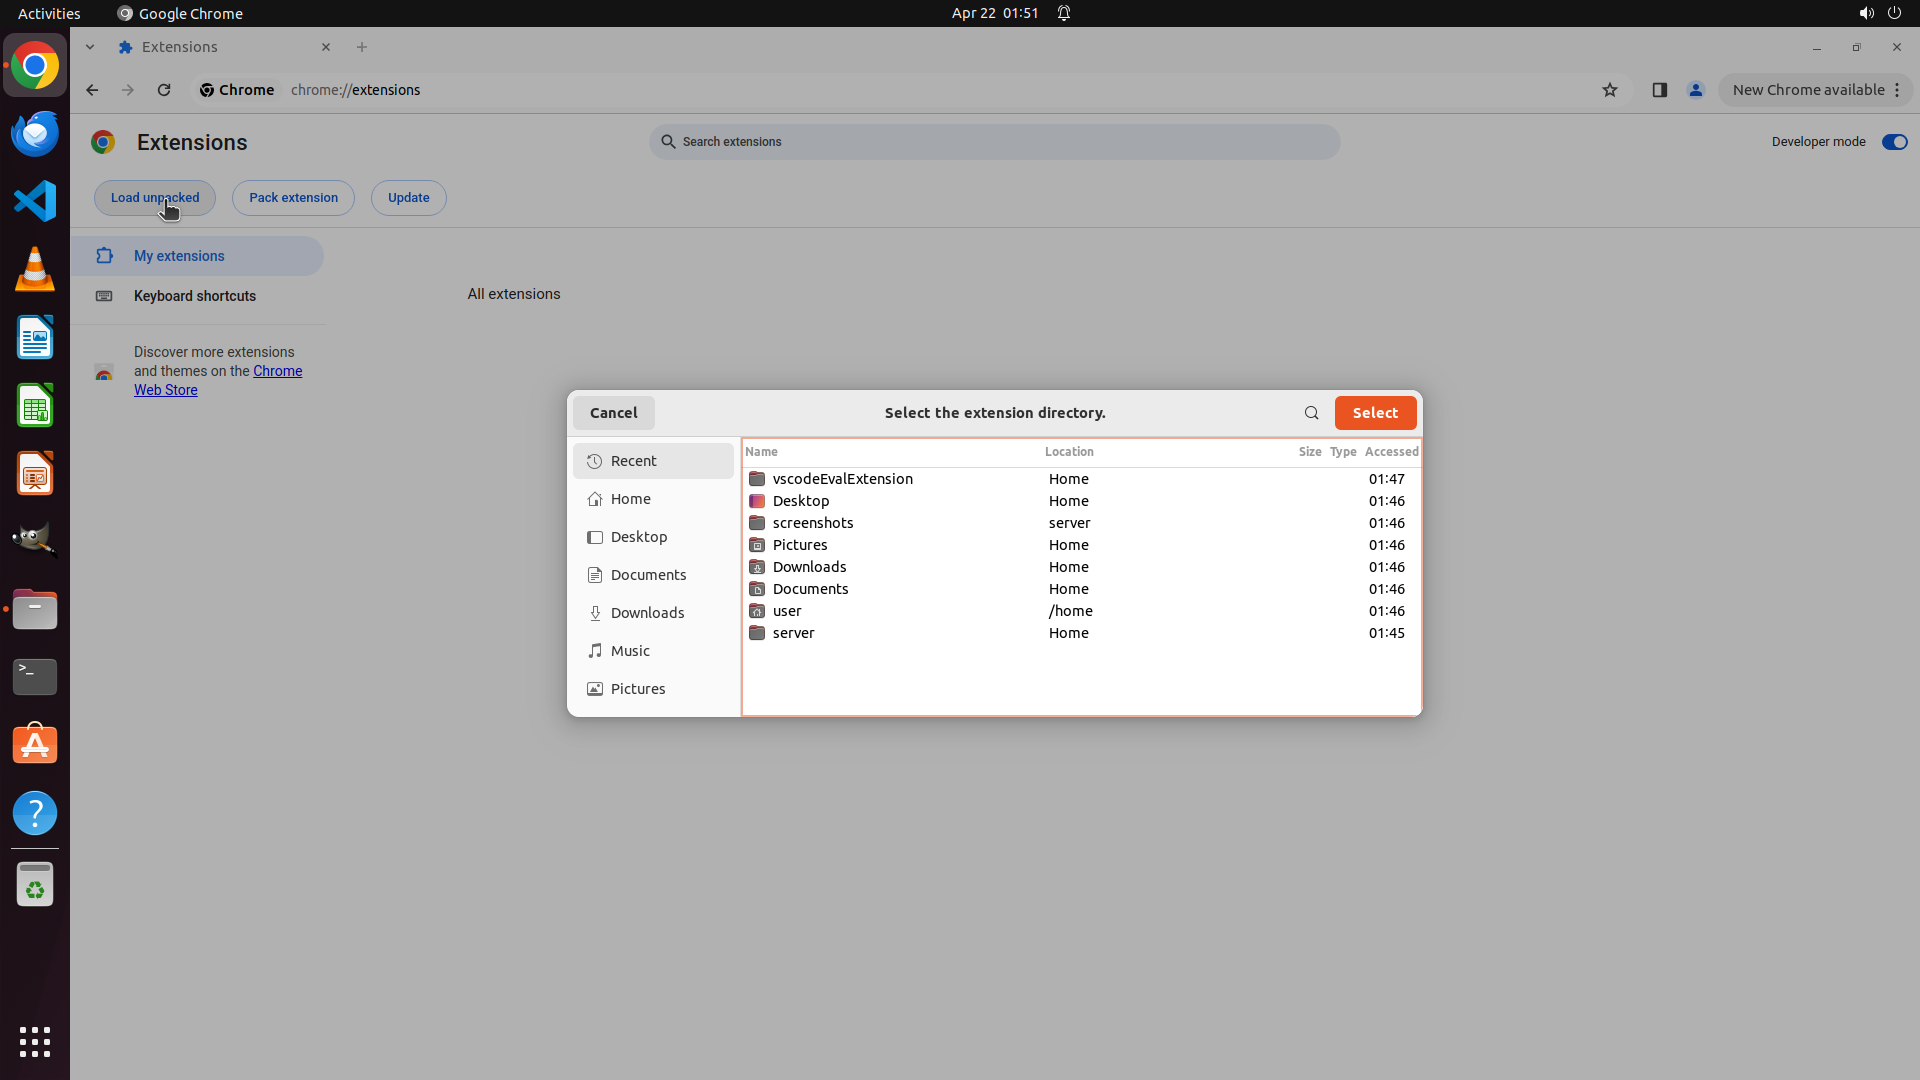The width and height of the screenshot is (1920, 1080).
Task: Open the tab search dropdown arrow
Action: tap(90, 47)
